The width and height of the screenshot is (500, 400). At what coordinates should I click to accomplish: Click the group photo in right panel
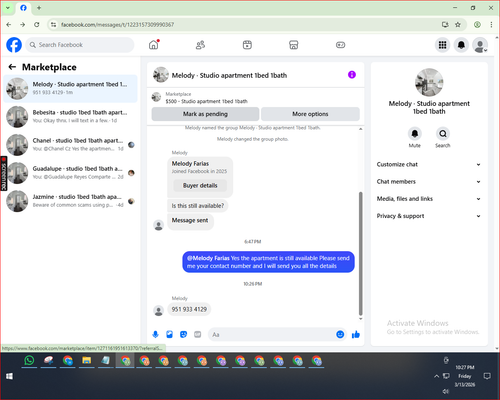429,82
